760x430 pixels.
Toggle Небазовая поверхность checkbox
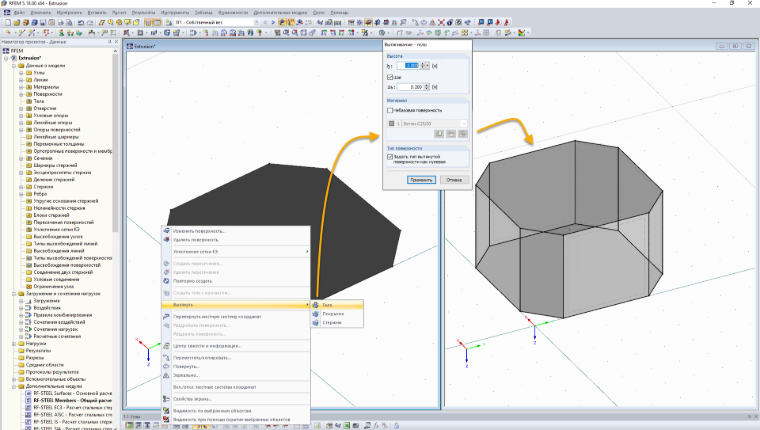tap(390, 111)
